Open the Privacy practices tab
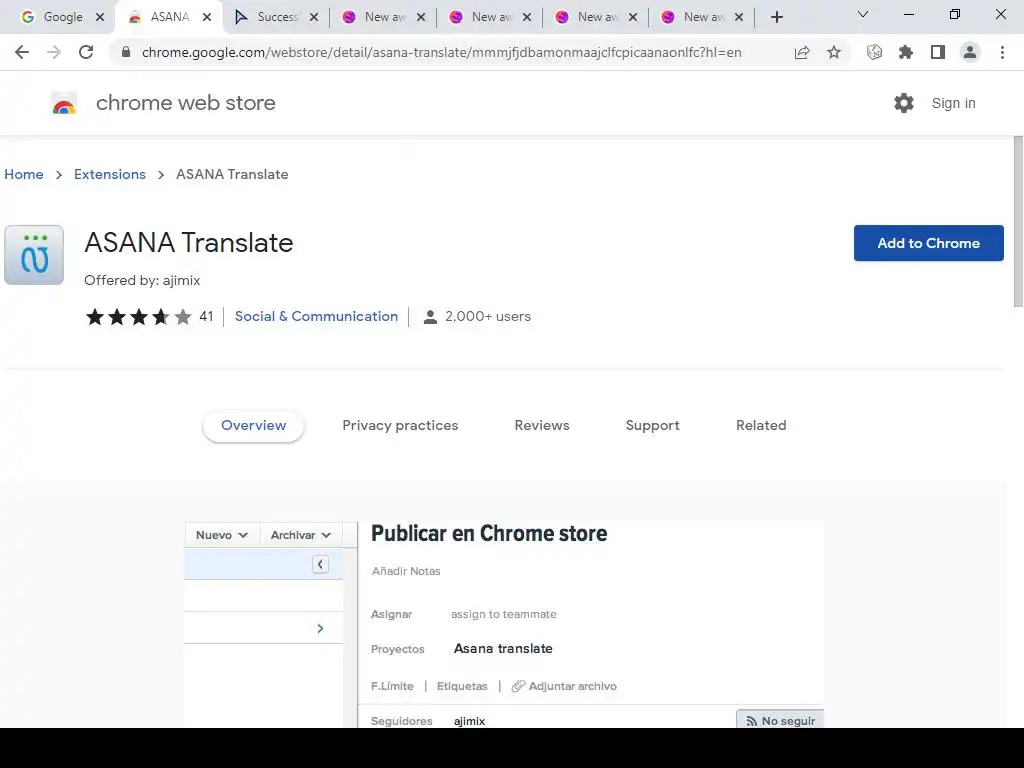 400,426
